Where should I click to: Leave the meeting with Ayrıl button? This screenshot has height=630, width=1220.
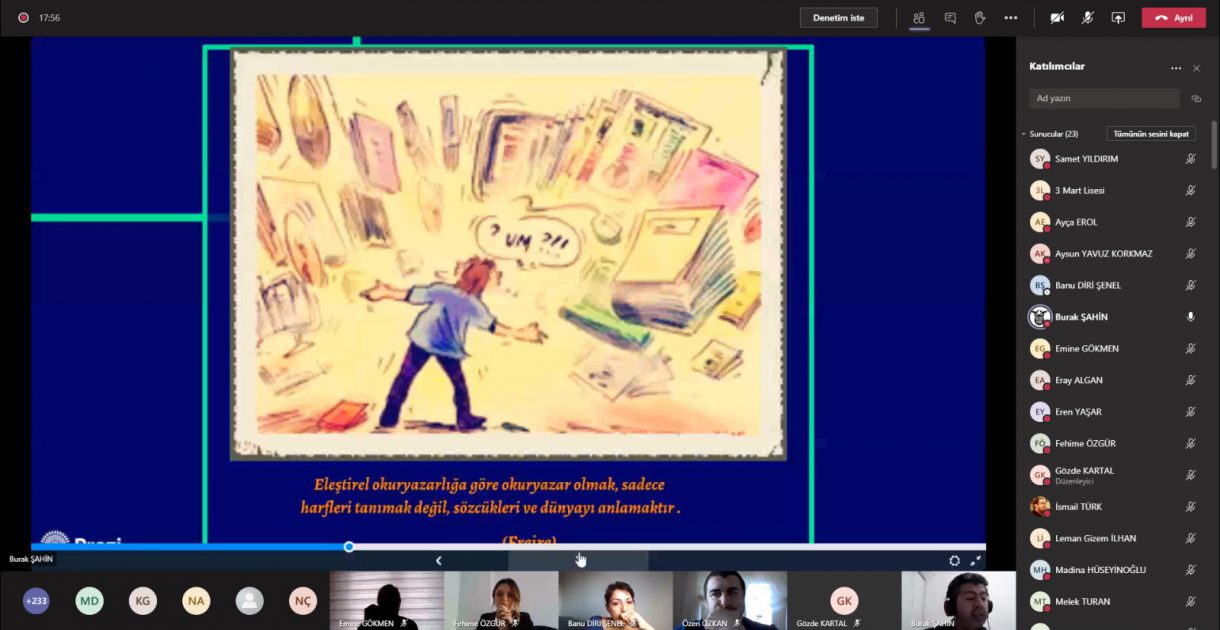[x=1173, y=18]
